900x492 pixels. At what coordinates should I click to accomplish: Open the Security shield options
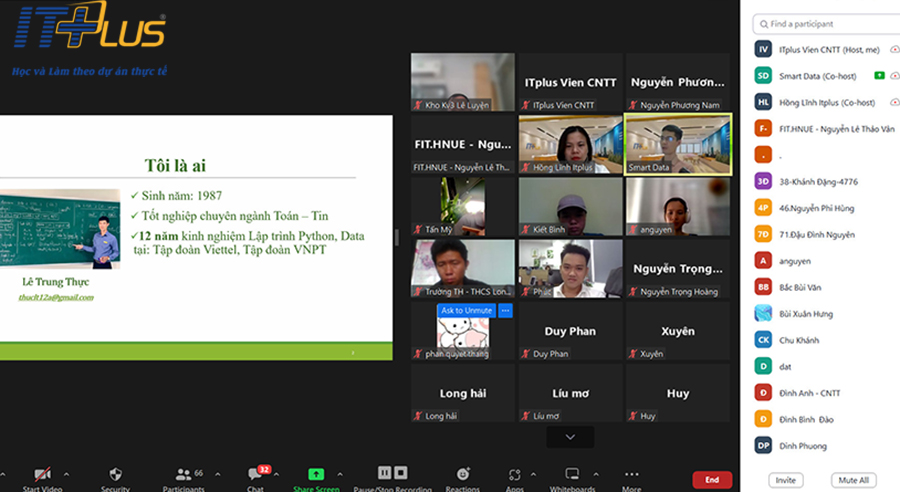pyautogui.click(x=115, y=475)
